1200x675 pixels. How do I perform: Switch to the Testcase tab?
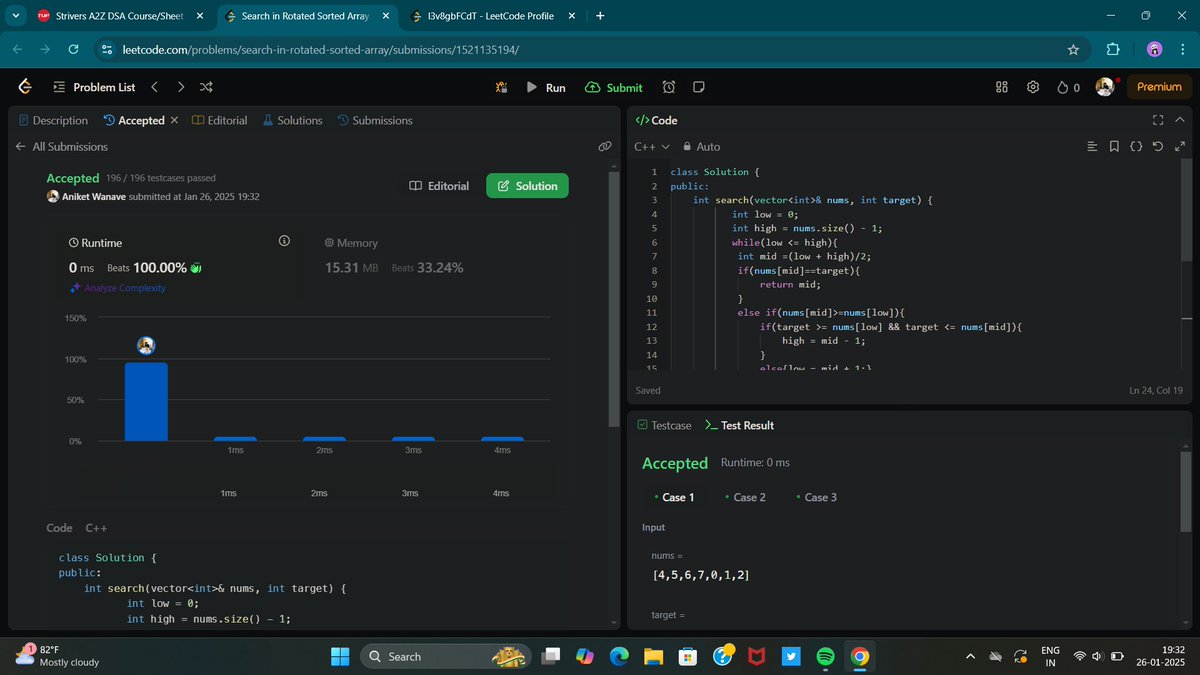coord(664,425)
